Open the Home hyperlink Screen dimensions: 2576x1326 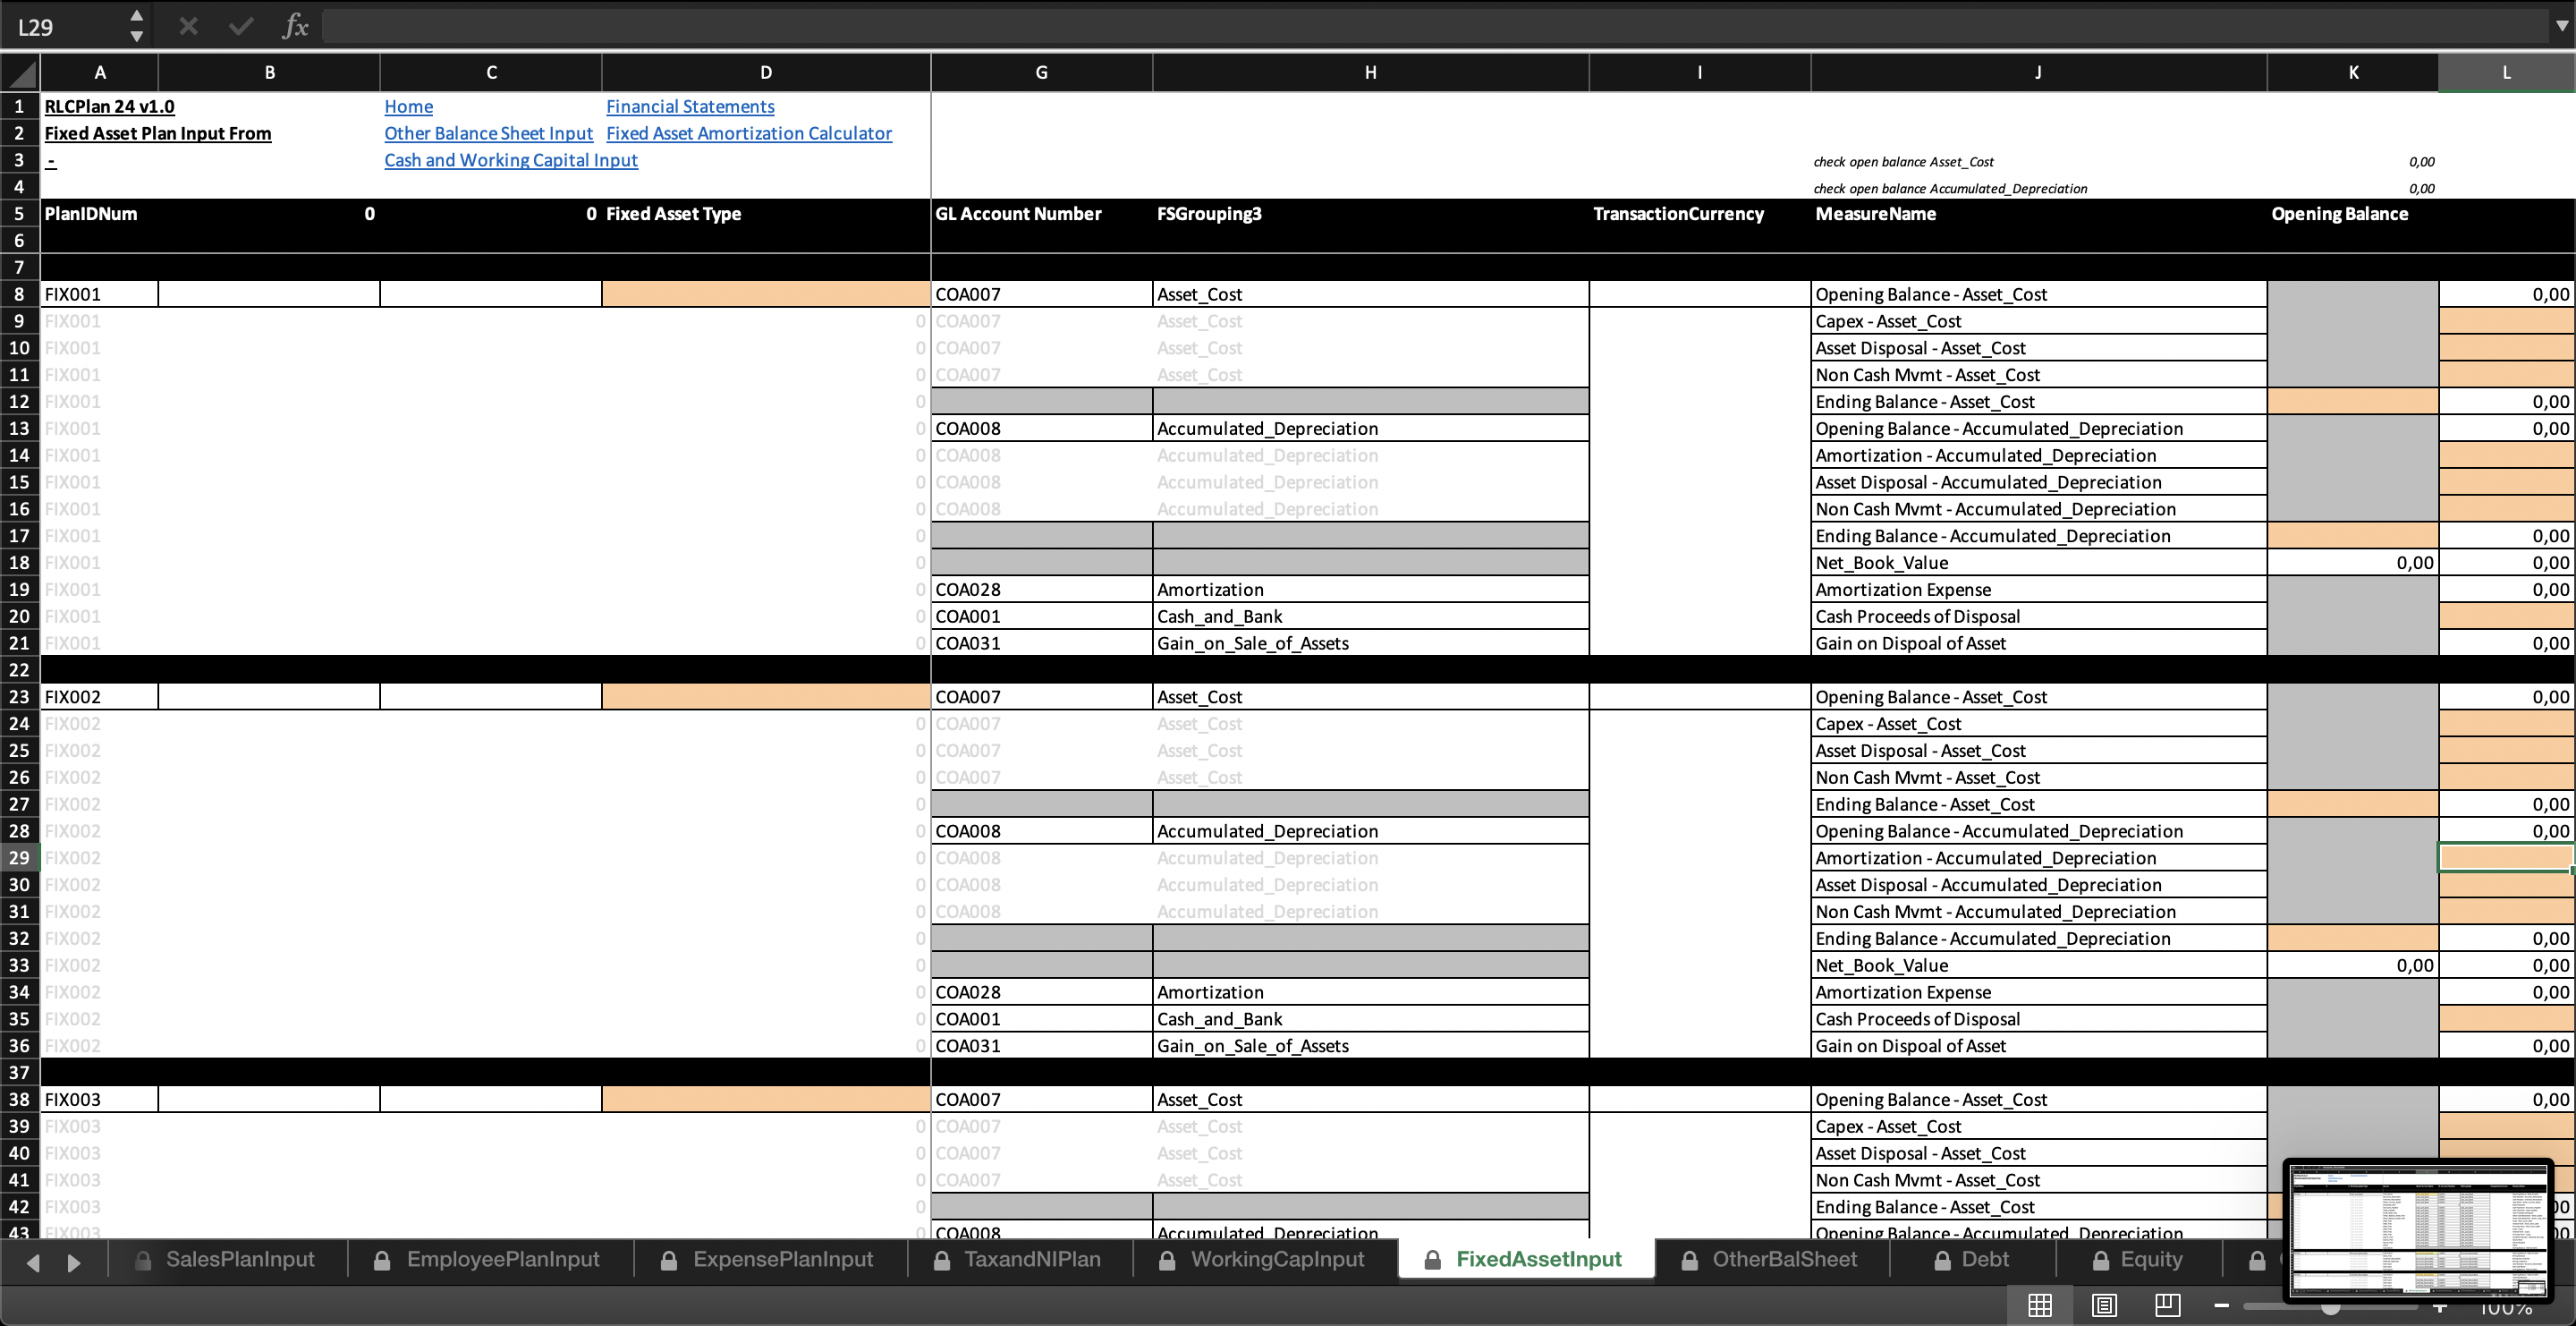click(x=408, y=106)
